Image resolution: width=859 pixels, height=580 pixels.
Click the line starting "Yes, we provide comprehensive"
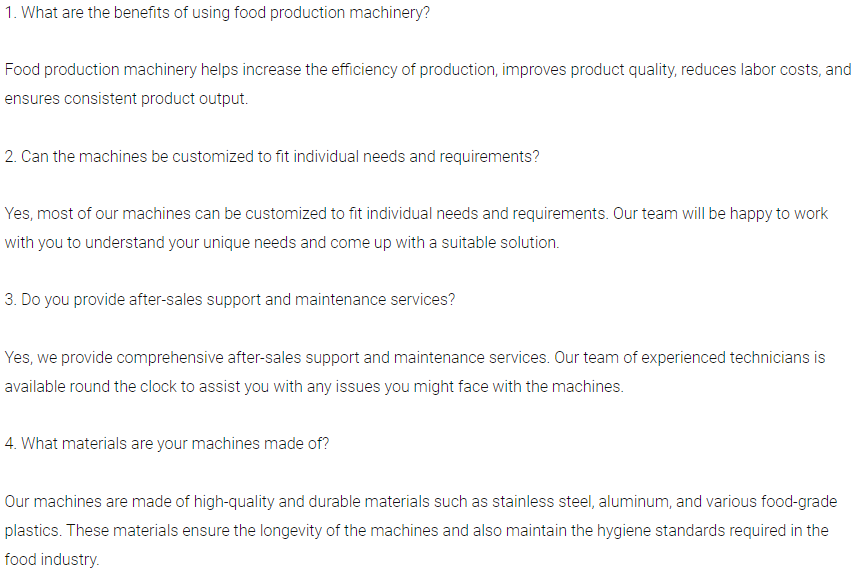click(x=415, y=357)
